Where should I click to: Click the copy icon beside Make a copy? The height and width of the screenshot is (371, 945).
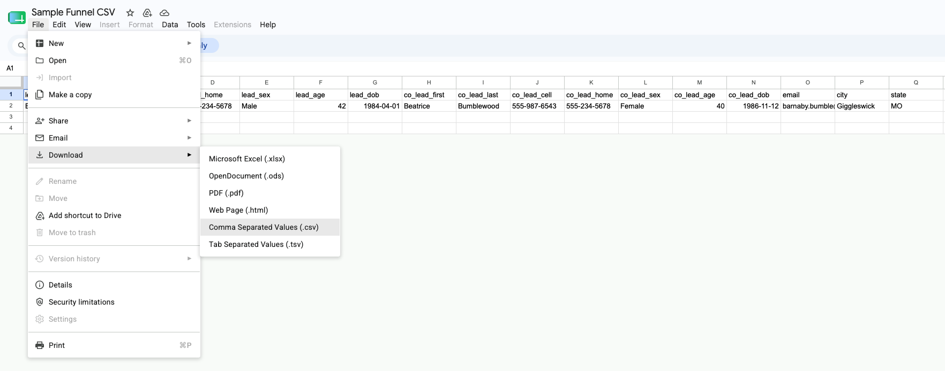pos(40,95)
